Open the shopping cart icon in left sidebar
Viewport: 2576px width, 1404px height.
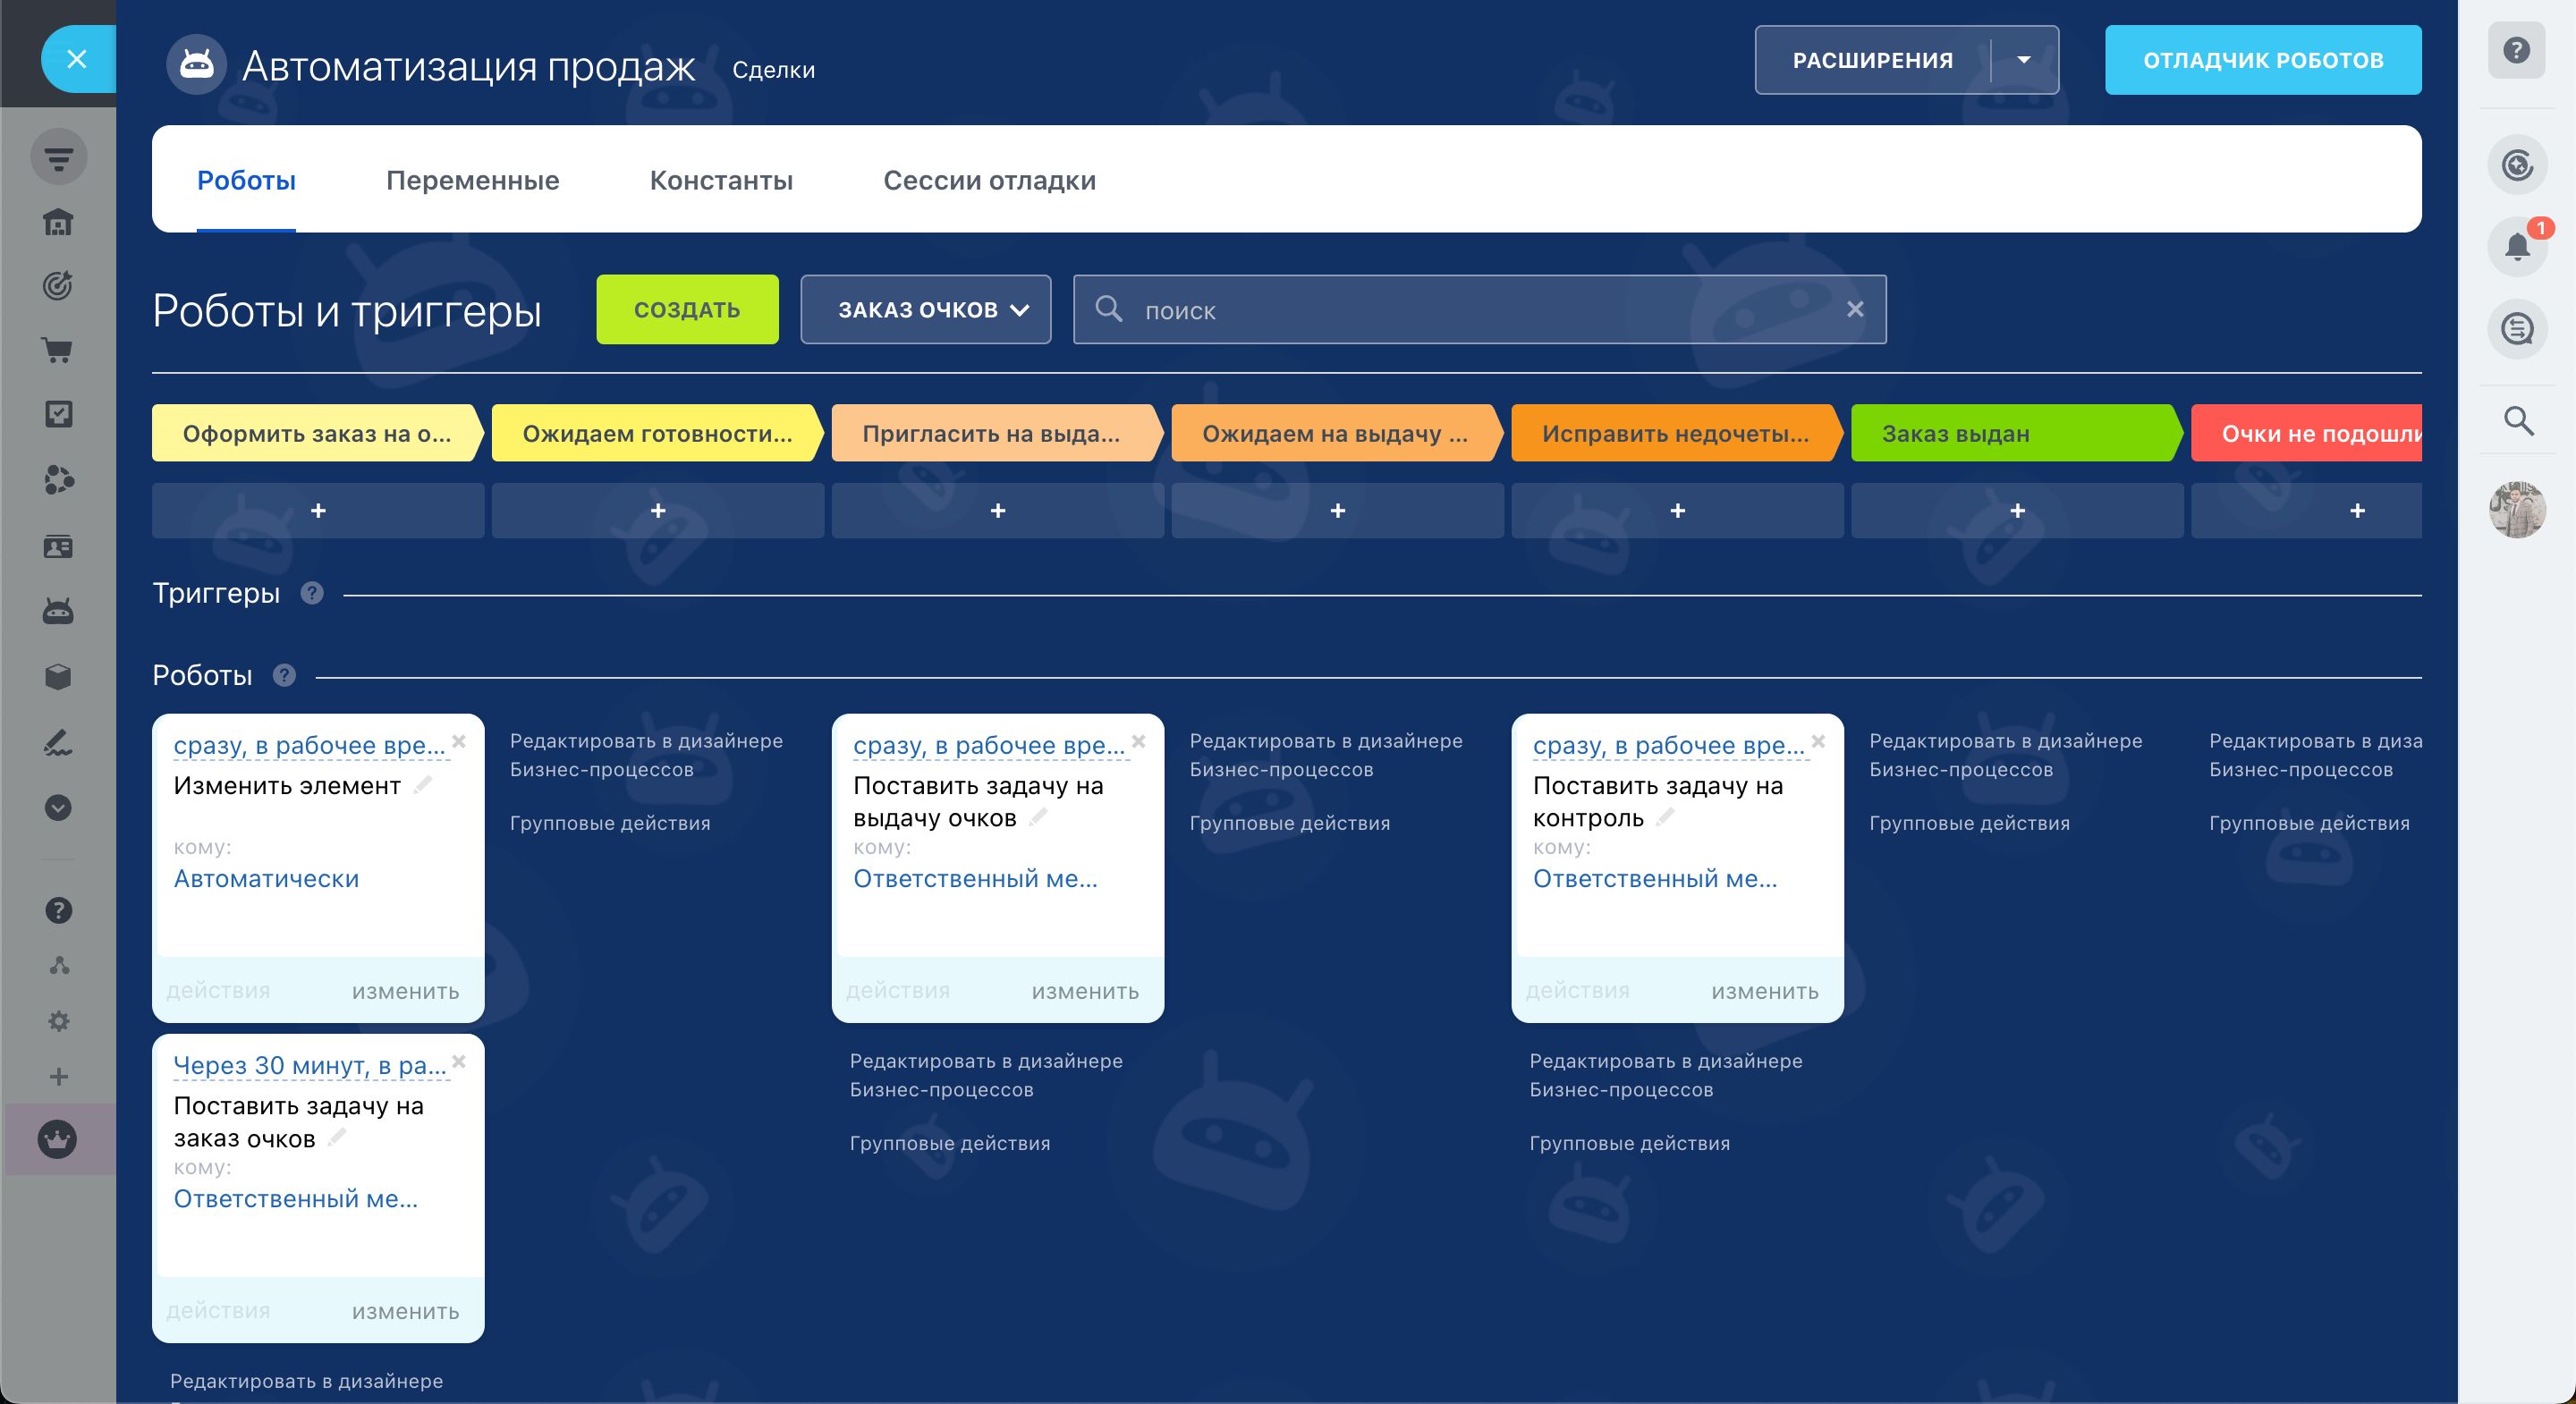pos(58,350)
